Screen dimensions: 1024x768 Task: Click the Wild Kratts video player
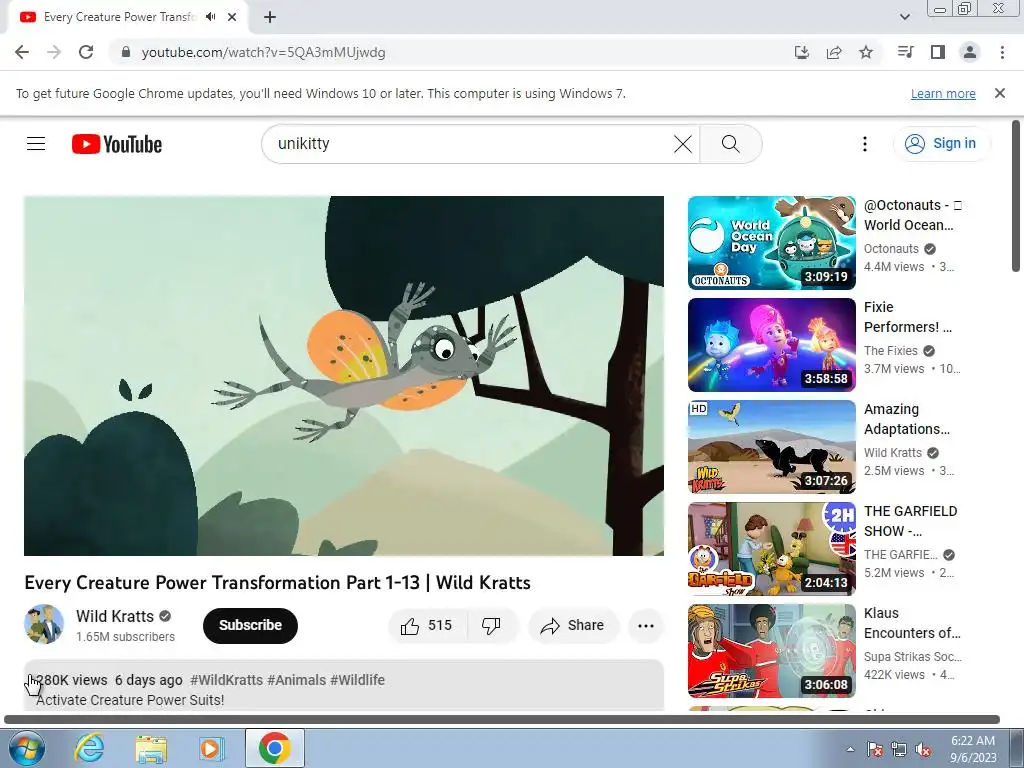click(344, 376)
